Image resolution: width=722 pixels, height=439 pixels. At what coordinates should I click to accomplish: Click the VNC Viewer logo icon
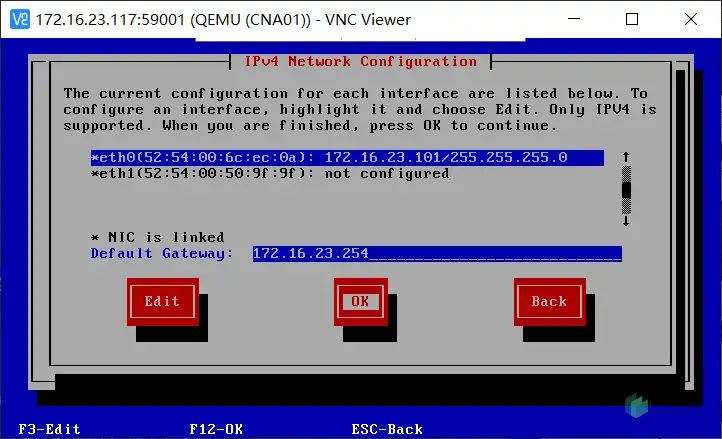[20, 19]
